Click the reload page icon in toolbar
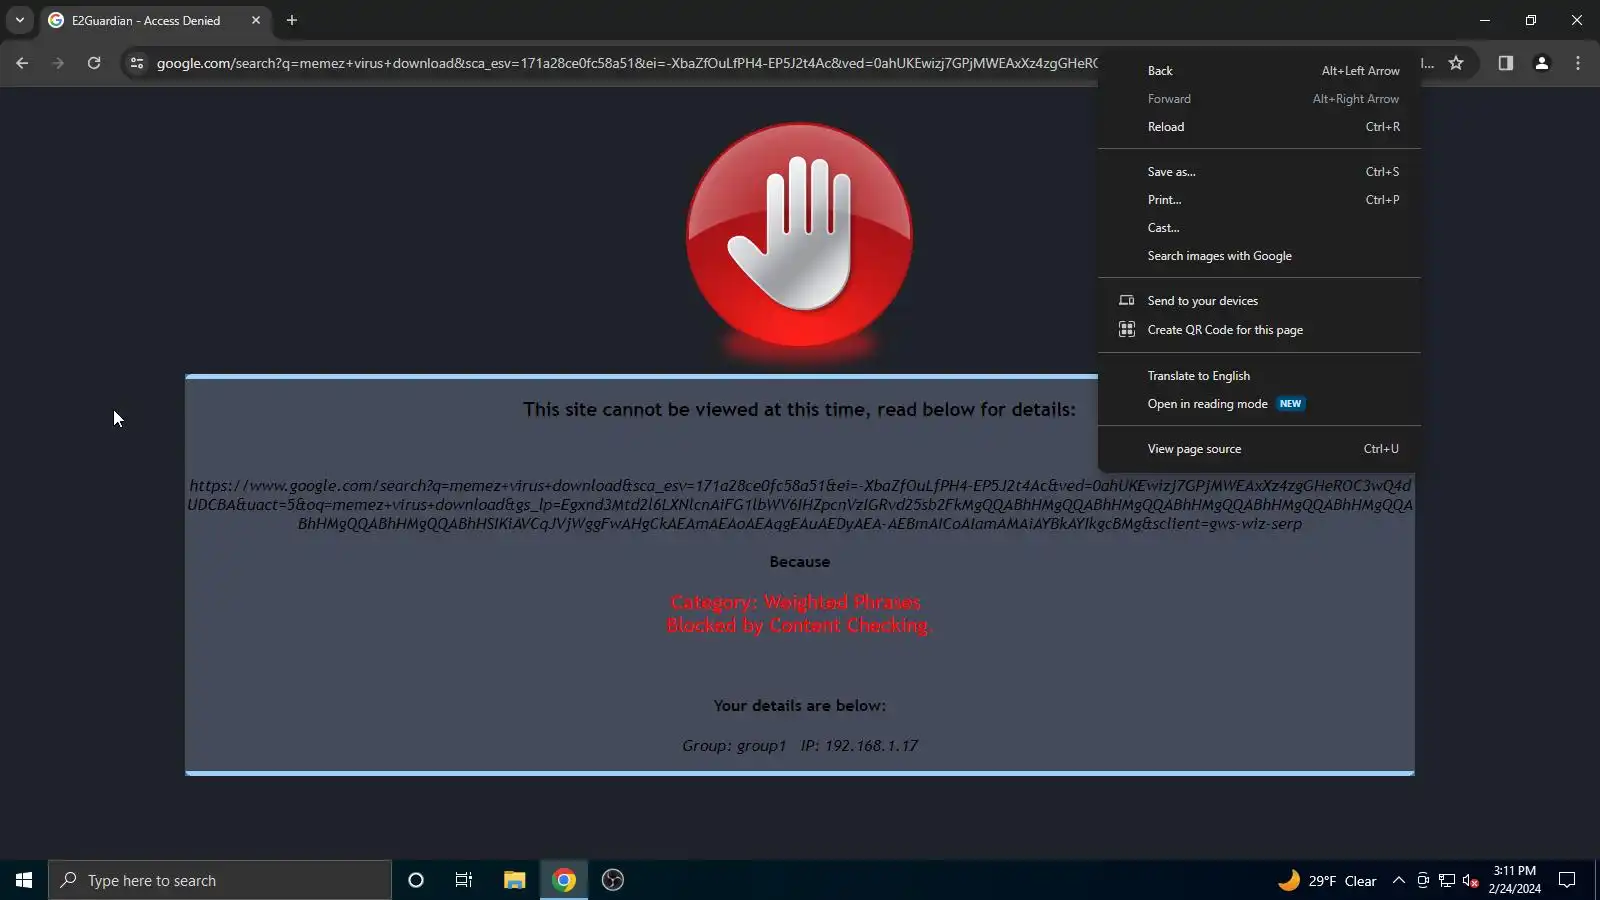This screenshot has width=1600, height=900. coord(94,63)
